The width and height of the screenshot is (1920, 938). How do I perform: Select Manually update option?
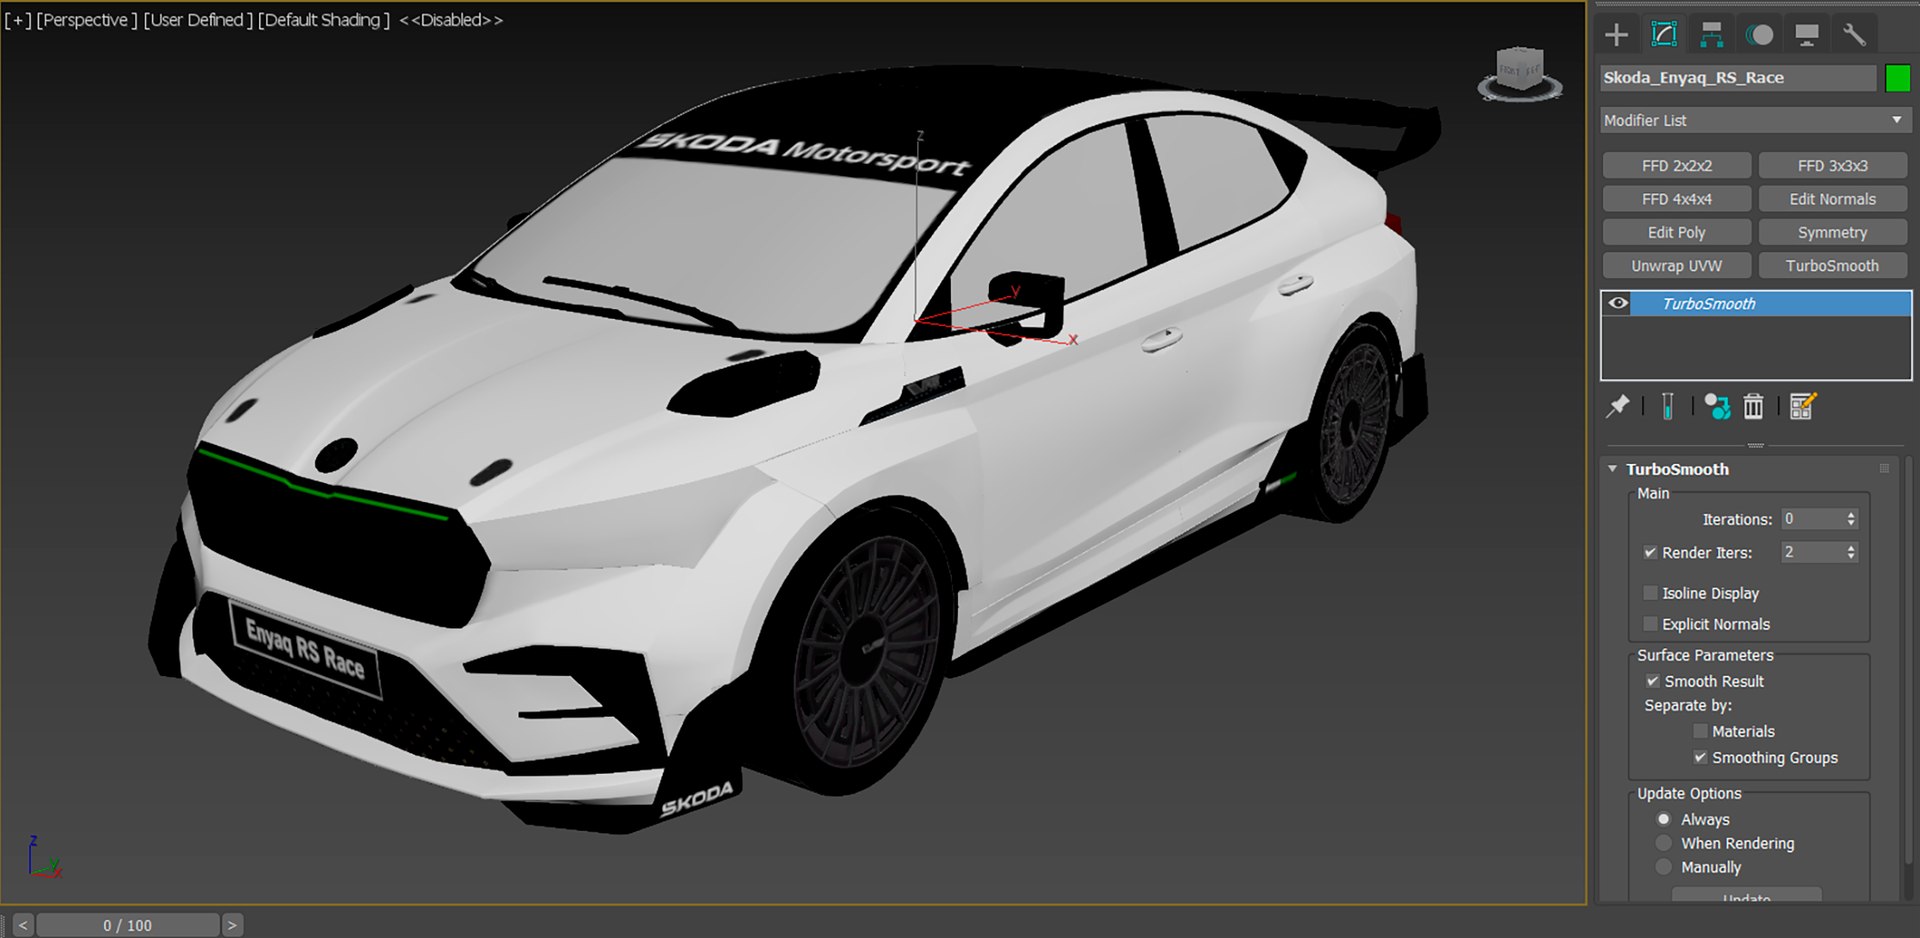click(x=1664, y=867)
